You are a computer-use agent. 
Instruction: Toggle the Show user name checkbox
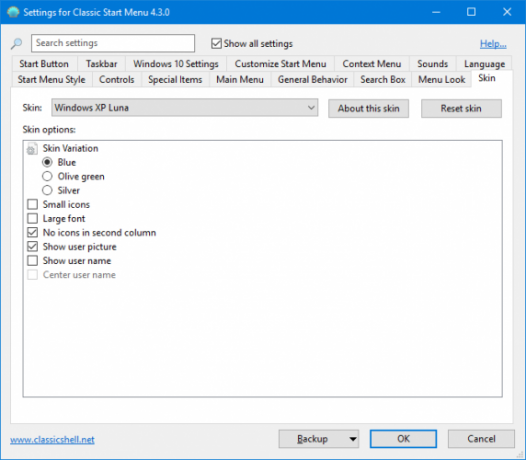pos(33,261)
